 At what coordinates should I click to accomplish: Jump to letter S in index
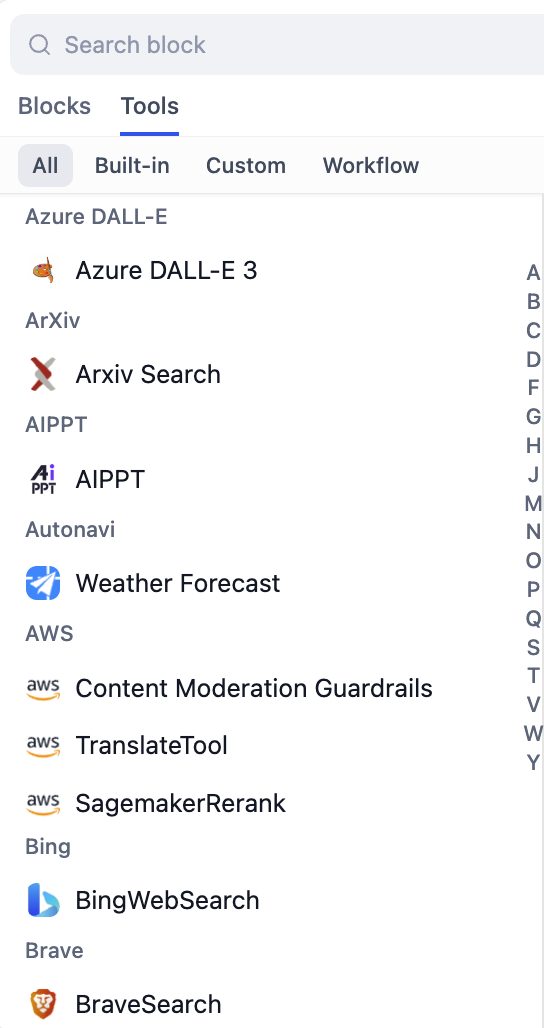[534, 647]
